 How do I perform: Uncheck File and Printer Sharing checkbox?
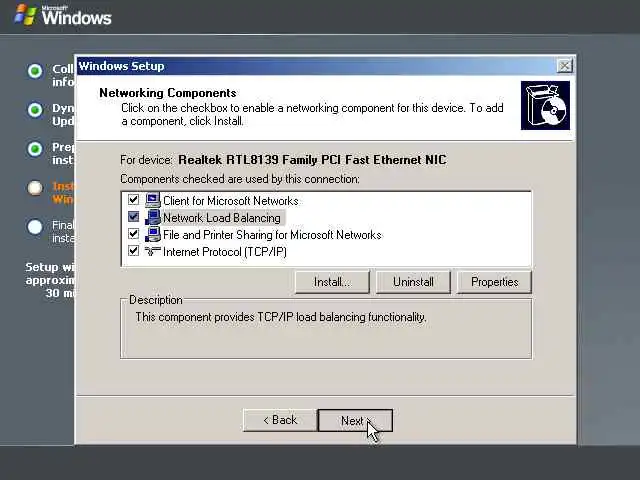click(x=133, y=234)
